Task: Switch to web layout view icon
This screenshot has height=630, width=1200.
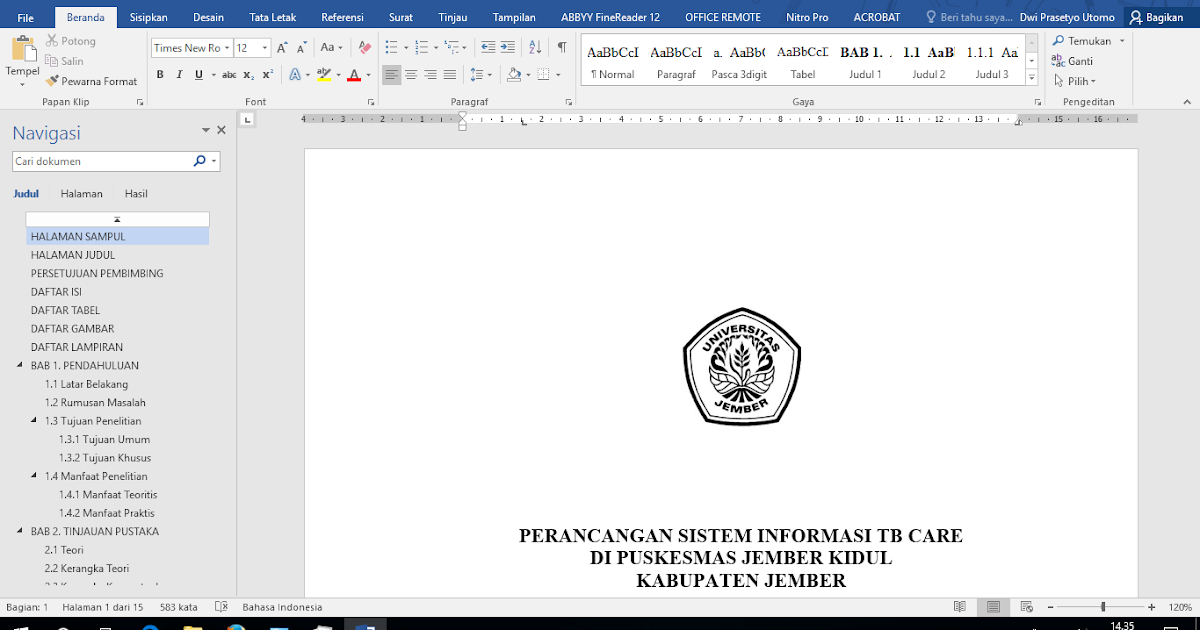Action: (x=1026, y=607)
